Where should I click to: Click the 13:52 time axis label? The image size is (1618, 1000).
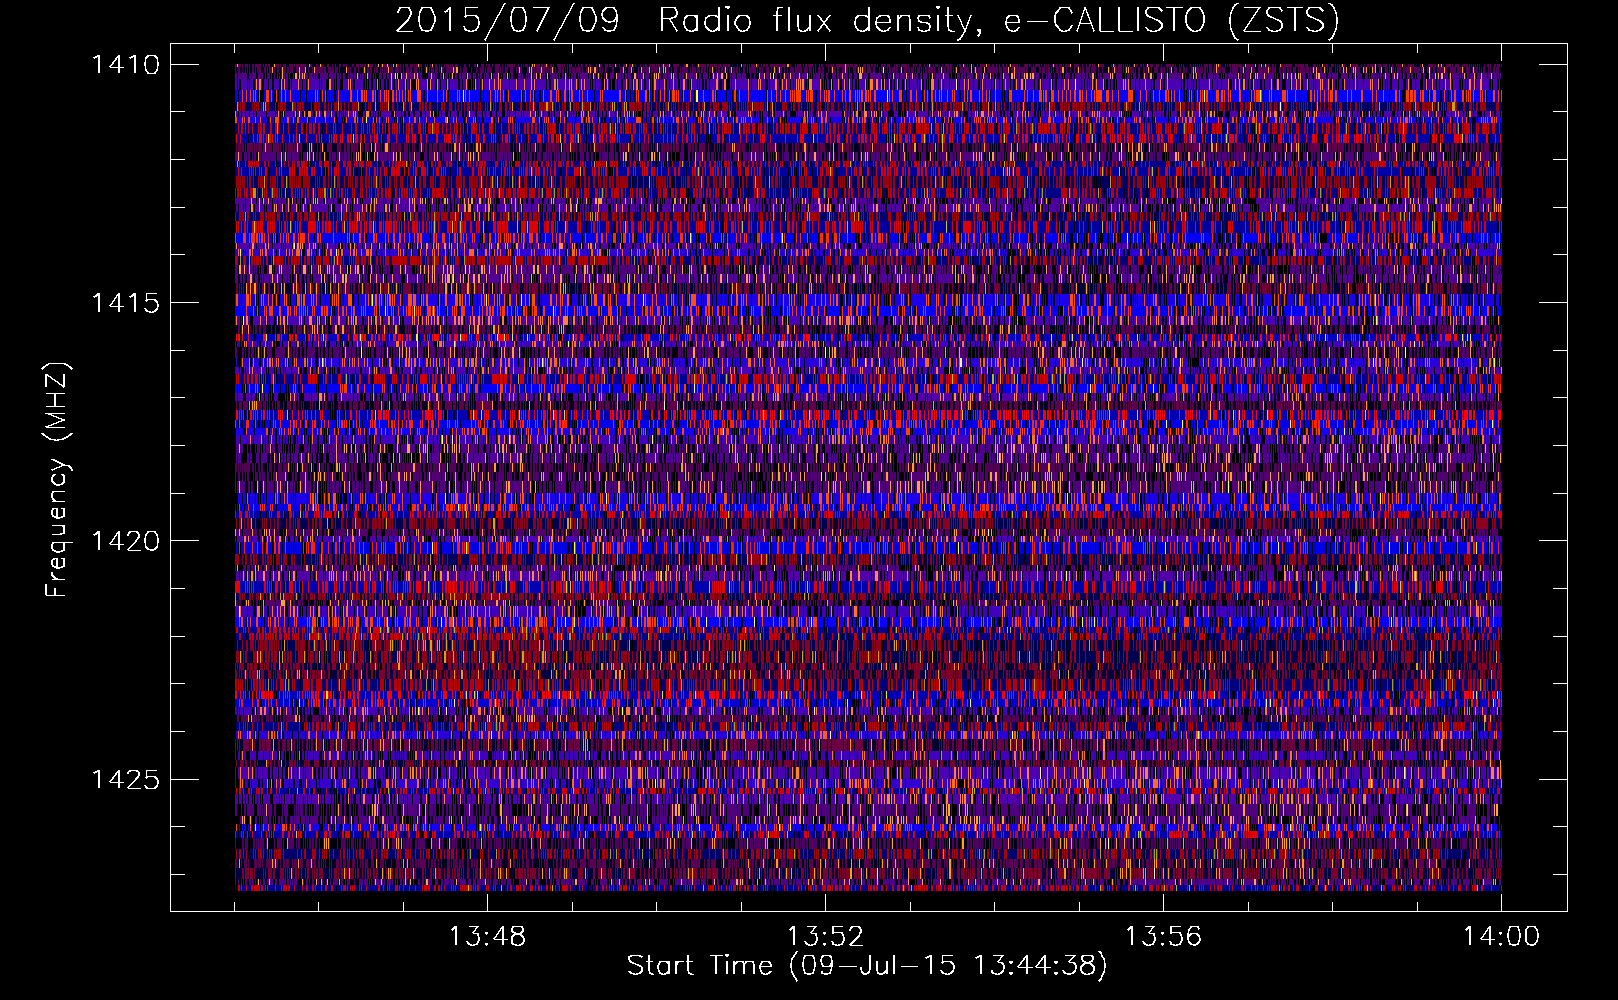point(825,937)
